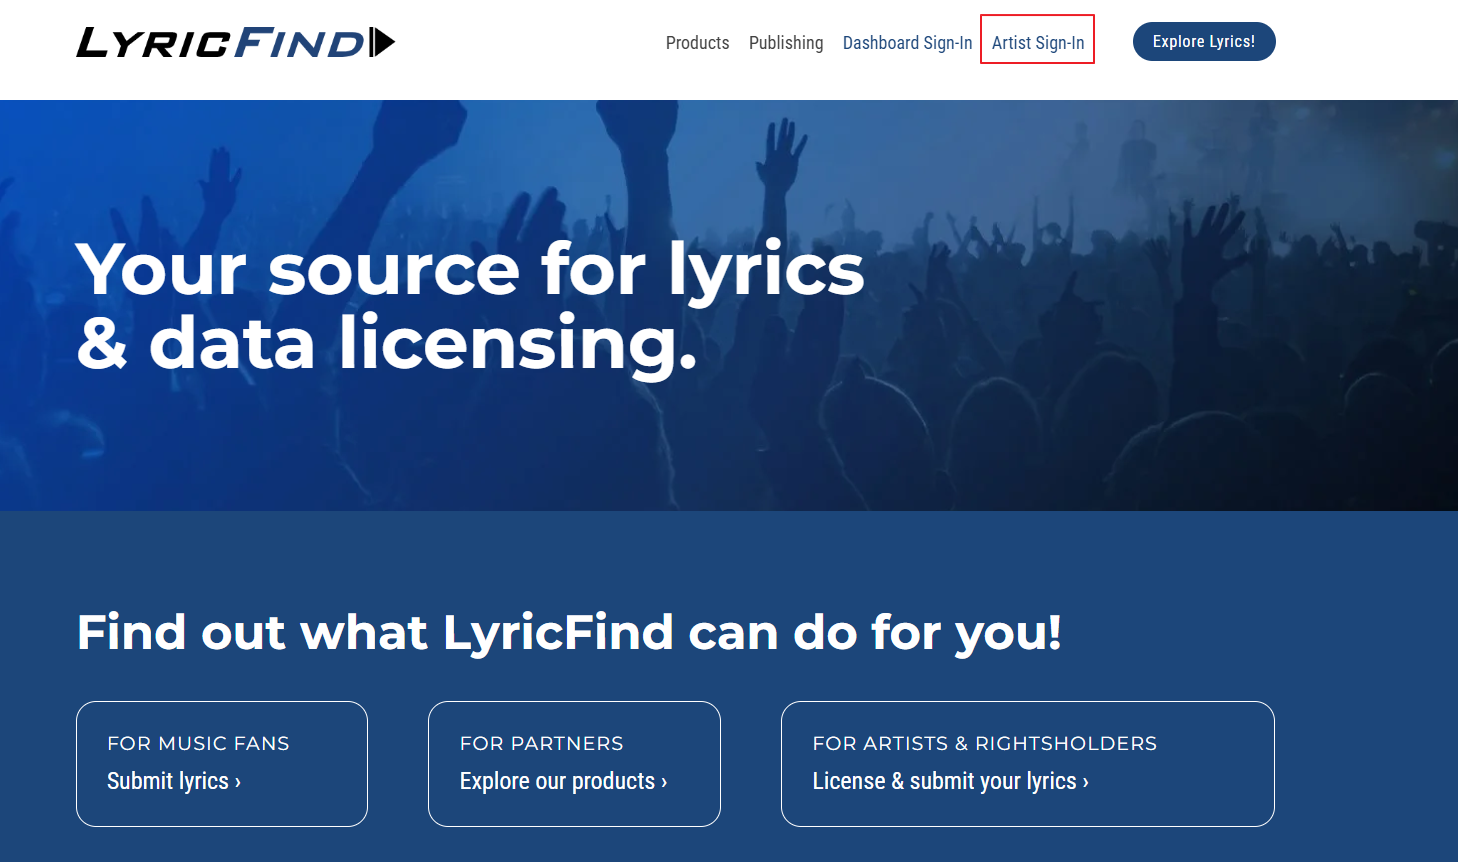Go to Dashboard Sign-In
This screenshot has width=1458, height=862.
click(908, 43)
